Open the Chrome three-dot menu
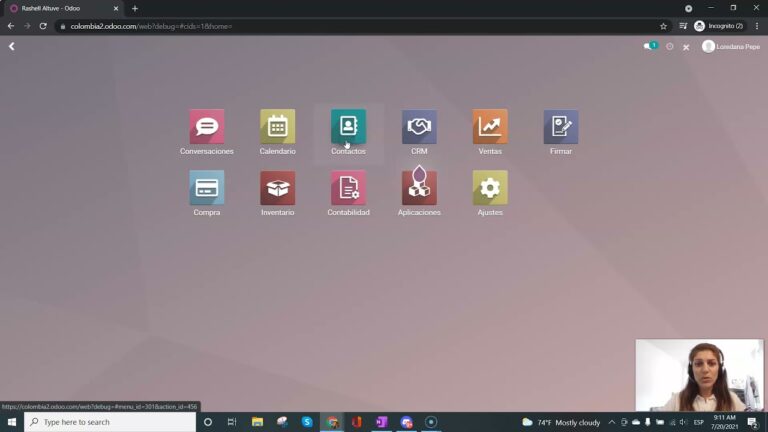The height and width of the screenshot is (432, 768). 757,26
